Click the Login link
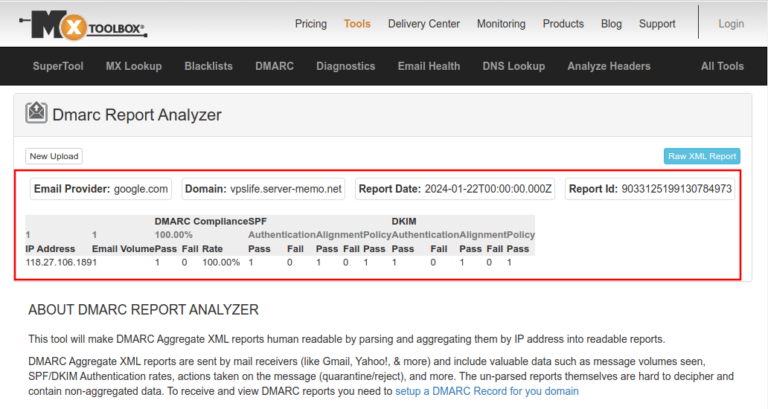The width and height of the screenshot is (768, 409). click(x=731, y=24)
